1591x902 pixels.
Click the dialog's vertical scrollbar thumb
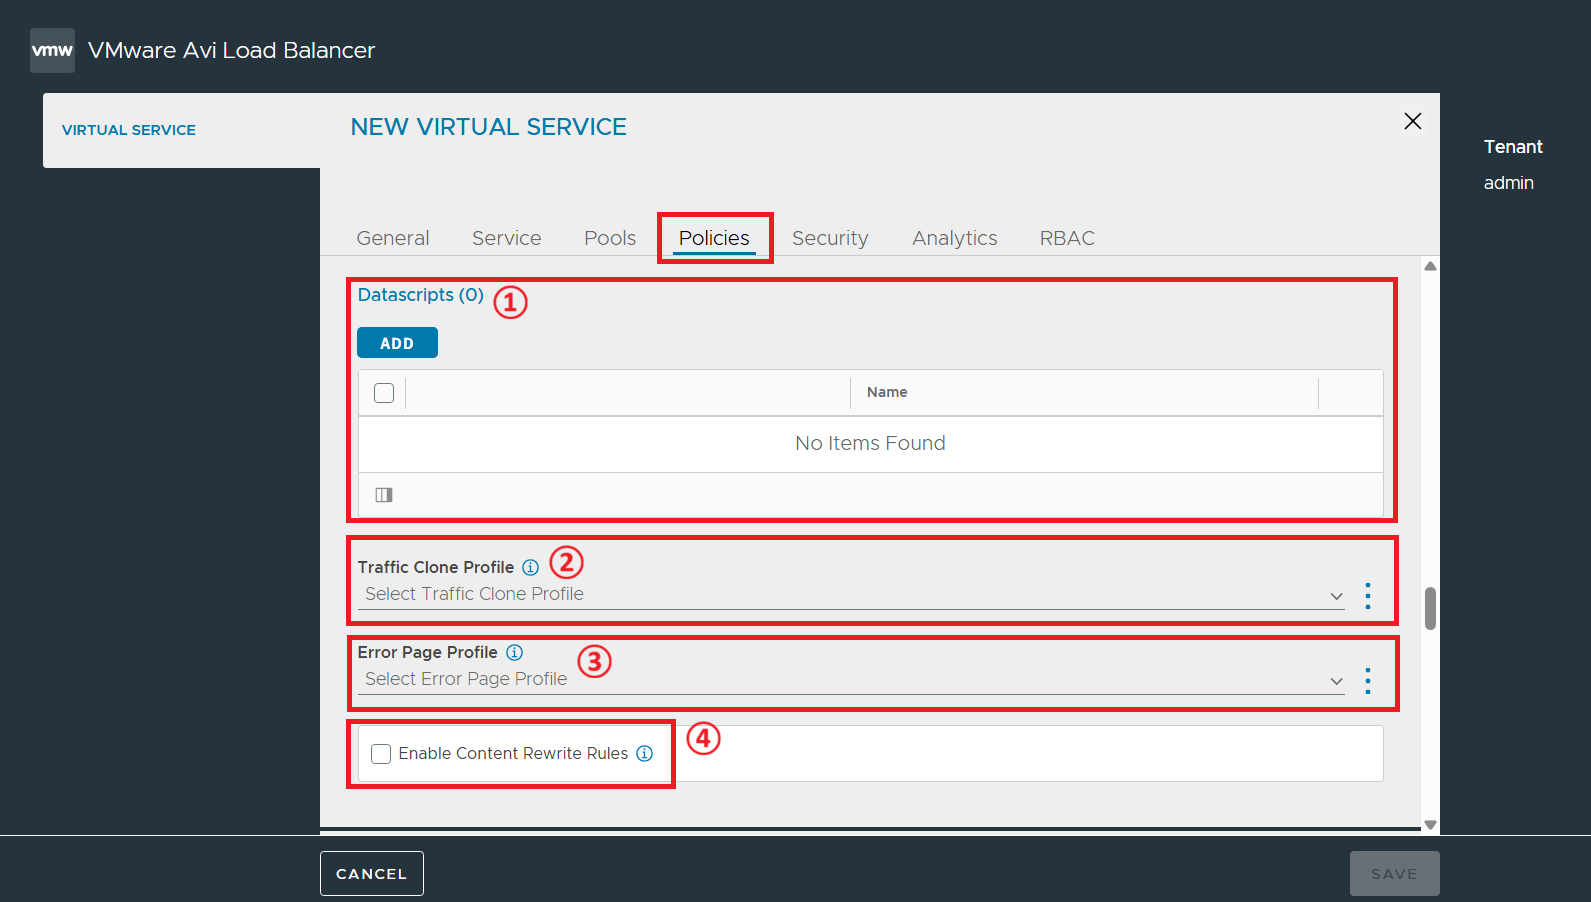(x=1430, y=608)
